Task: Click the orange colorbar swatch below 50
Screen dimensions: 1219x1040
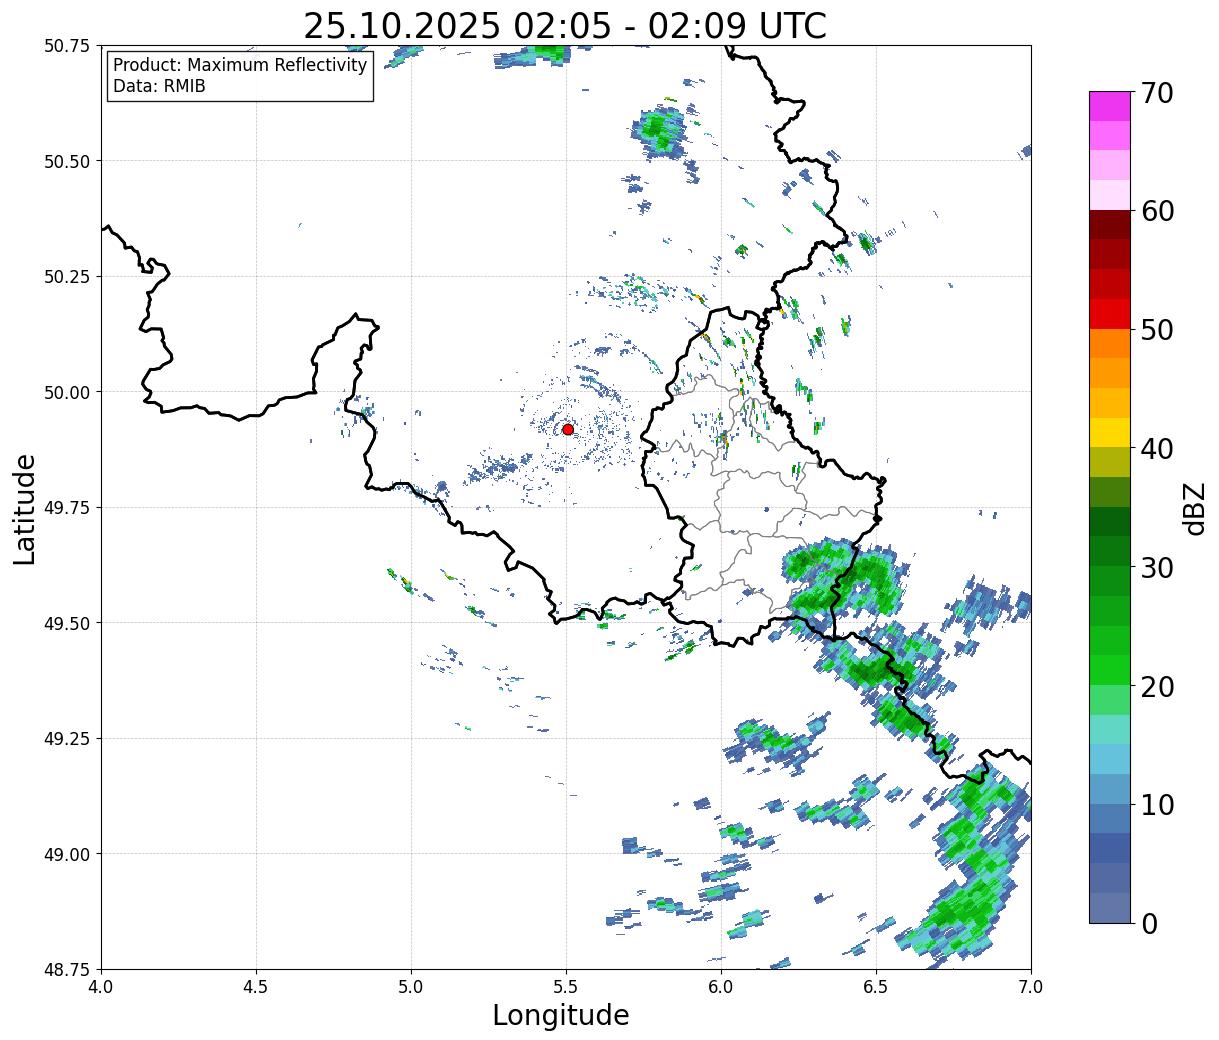Action: click(x=1110, y=343)
